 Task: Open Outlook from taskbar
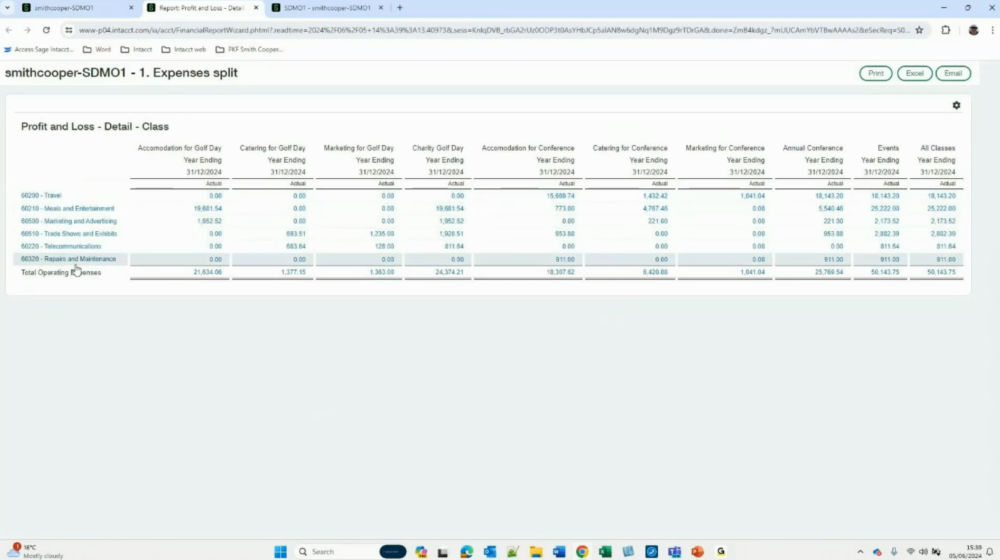click(x=490, y=552)
